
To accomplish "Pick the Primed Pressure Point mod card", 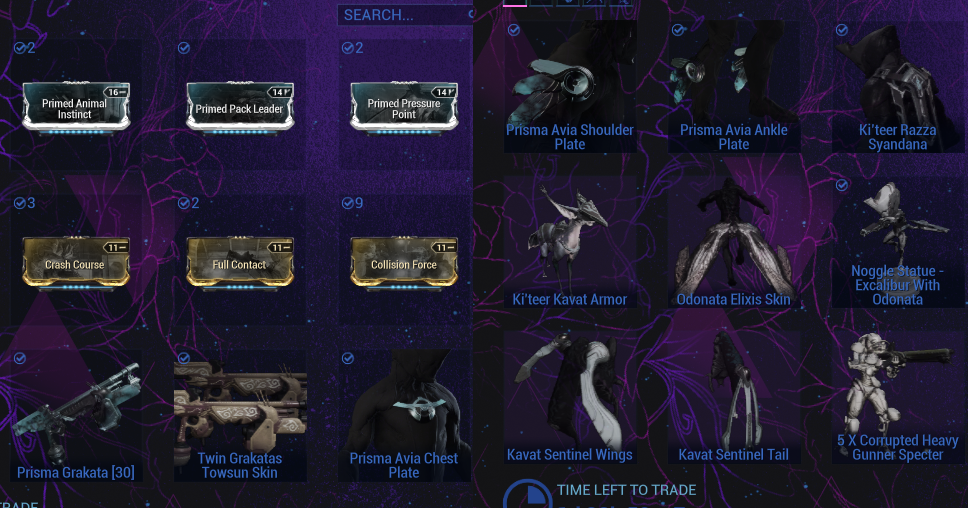I will pyautogui.click(x=404, y=107).
